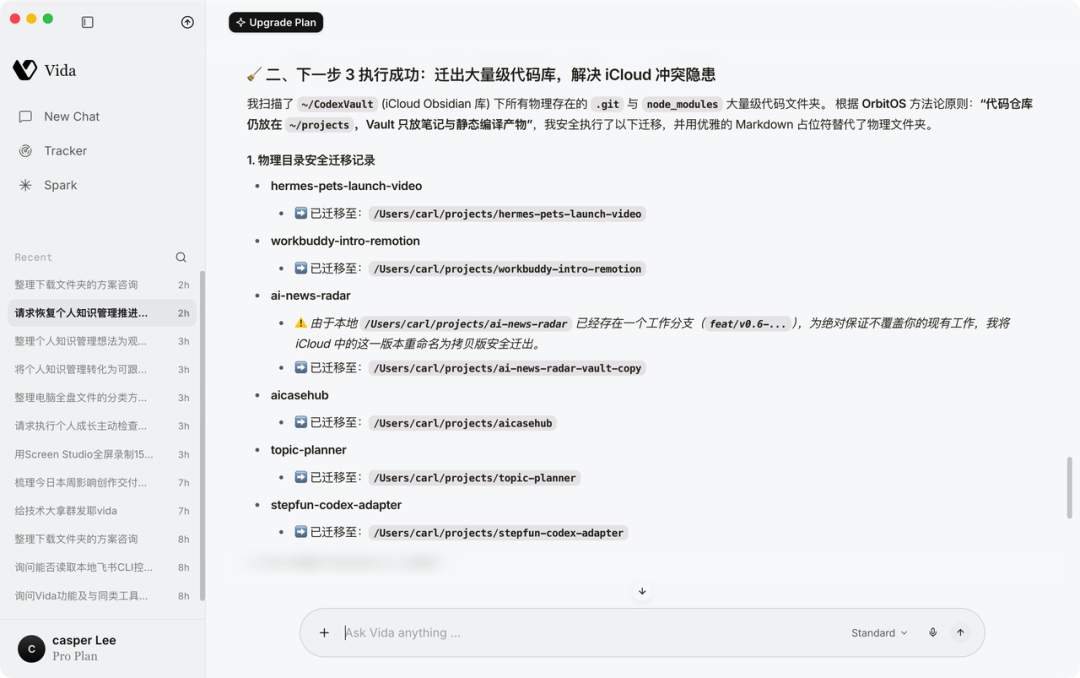The height and width of the screenshot is (678, 1080).
Task: Click the feat/v0.6-... branch code tag
Action: (747, 324)
